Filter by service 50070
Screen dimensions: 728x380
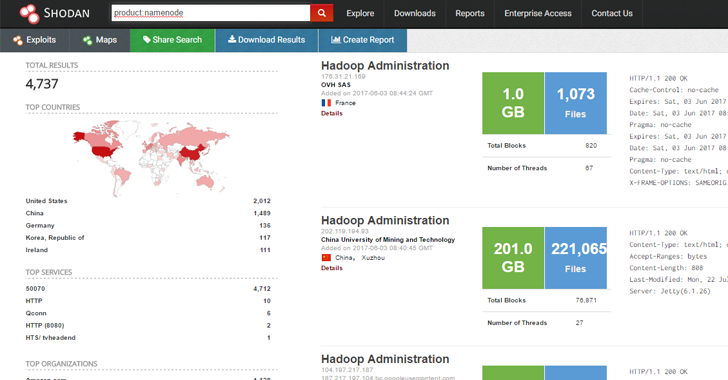pyautogui.click(x=35, y=288)
